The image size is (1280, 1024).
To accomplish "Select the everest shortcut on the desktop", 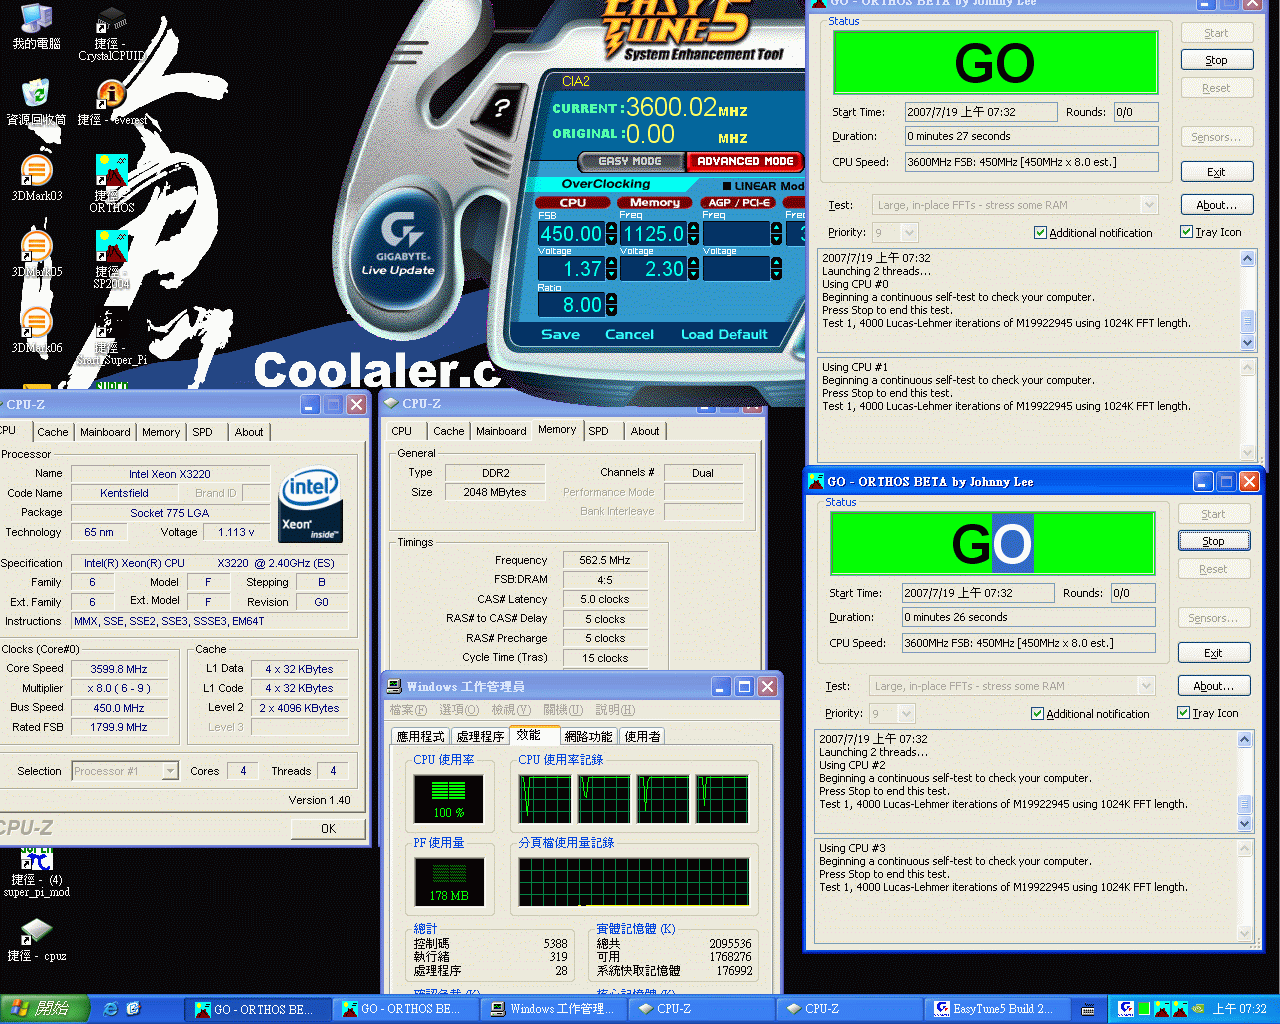I will 111,103.
